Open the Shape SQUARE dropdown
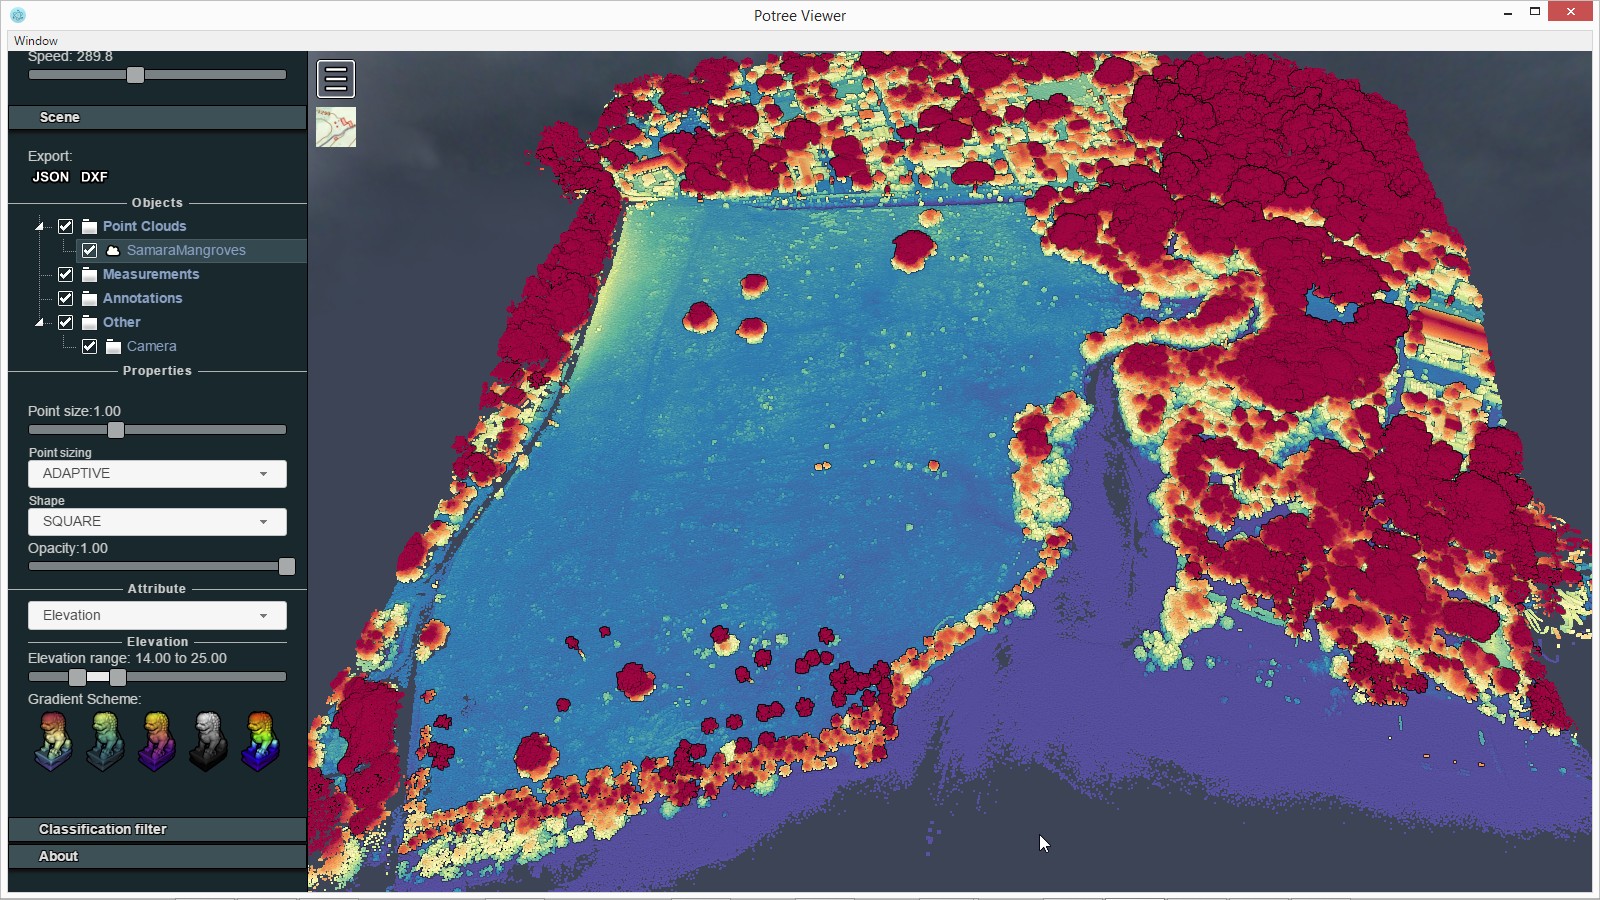 (x=157, y=522)
